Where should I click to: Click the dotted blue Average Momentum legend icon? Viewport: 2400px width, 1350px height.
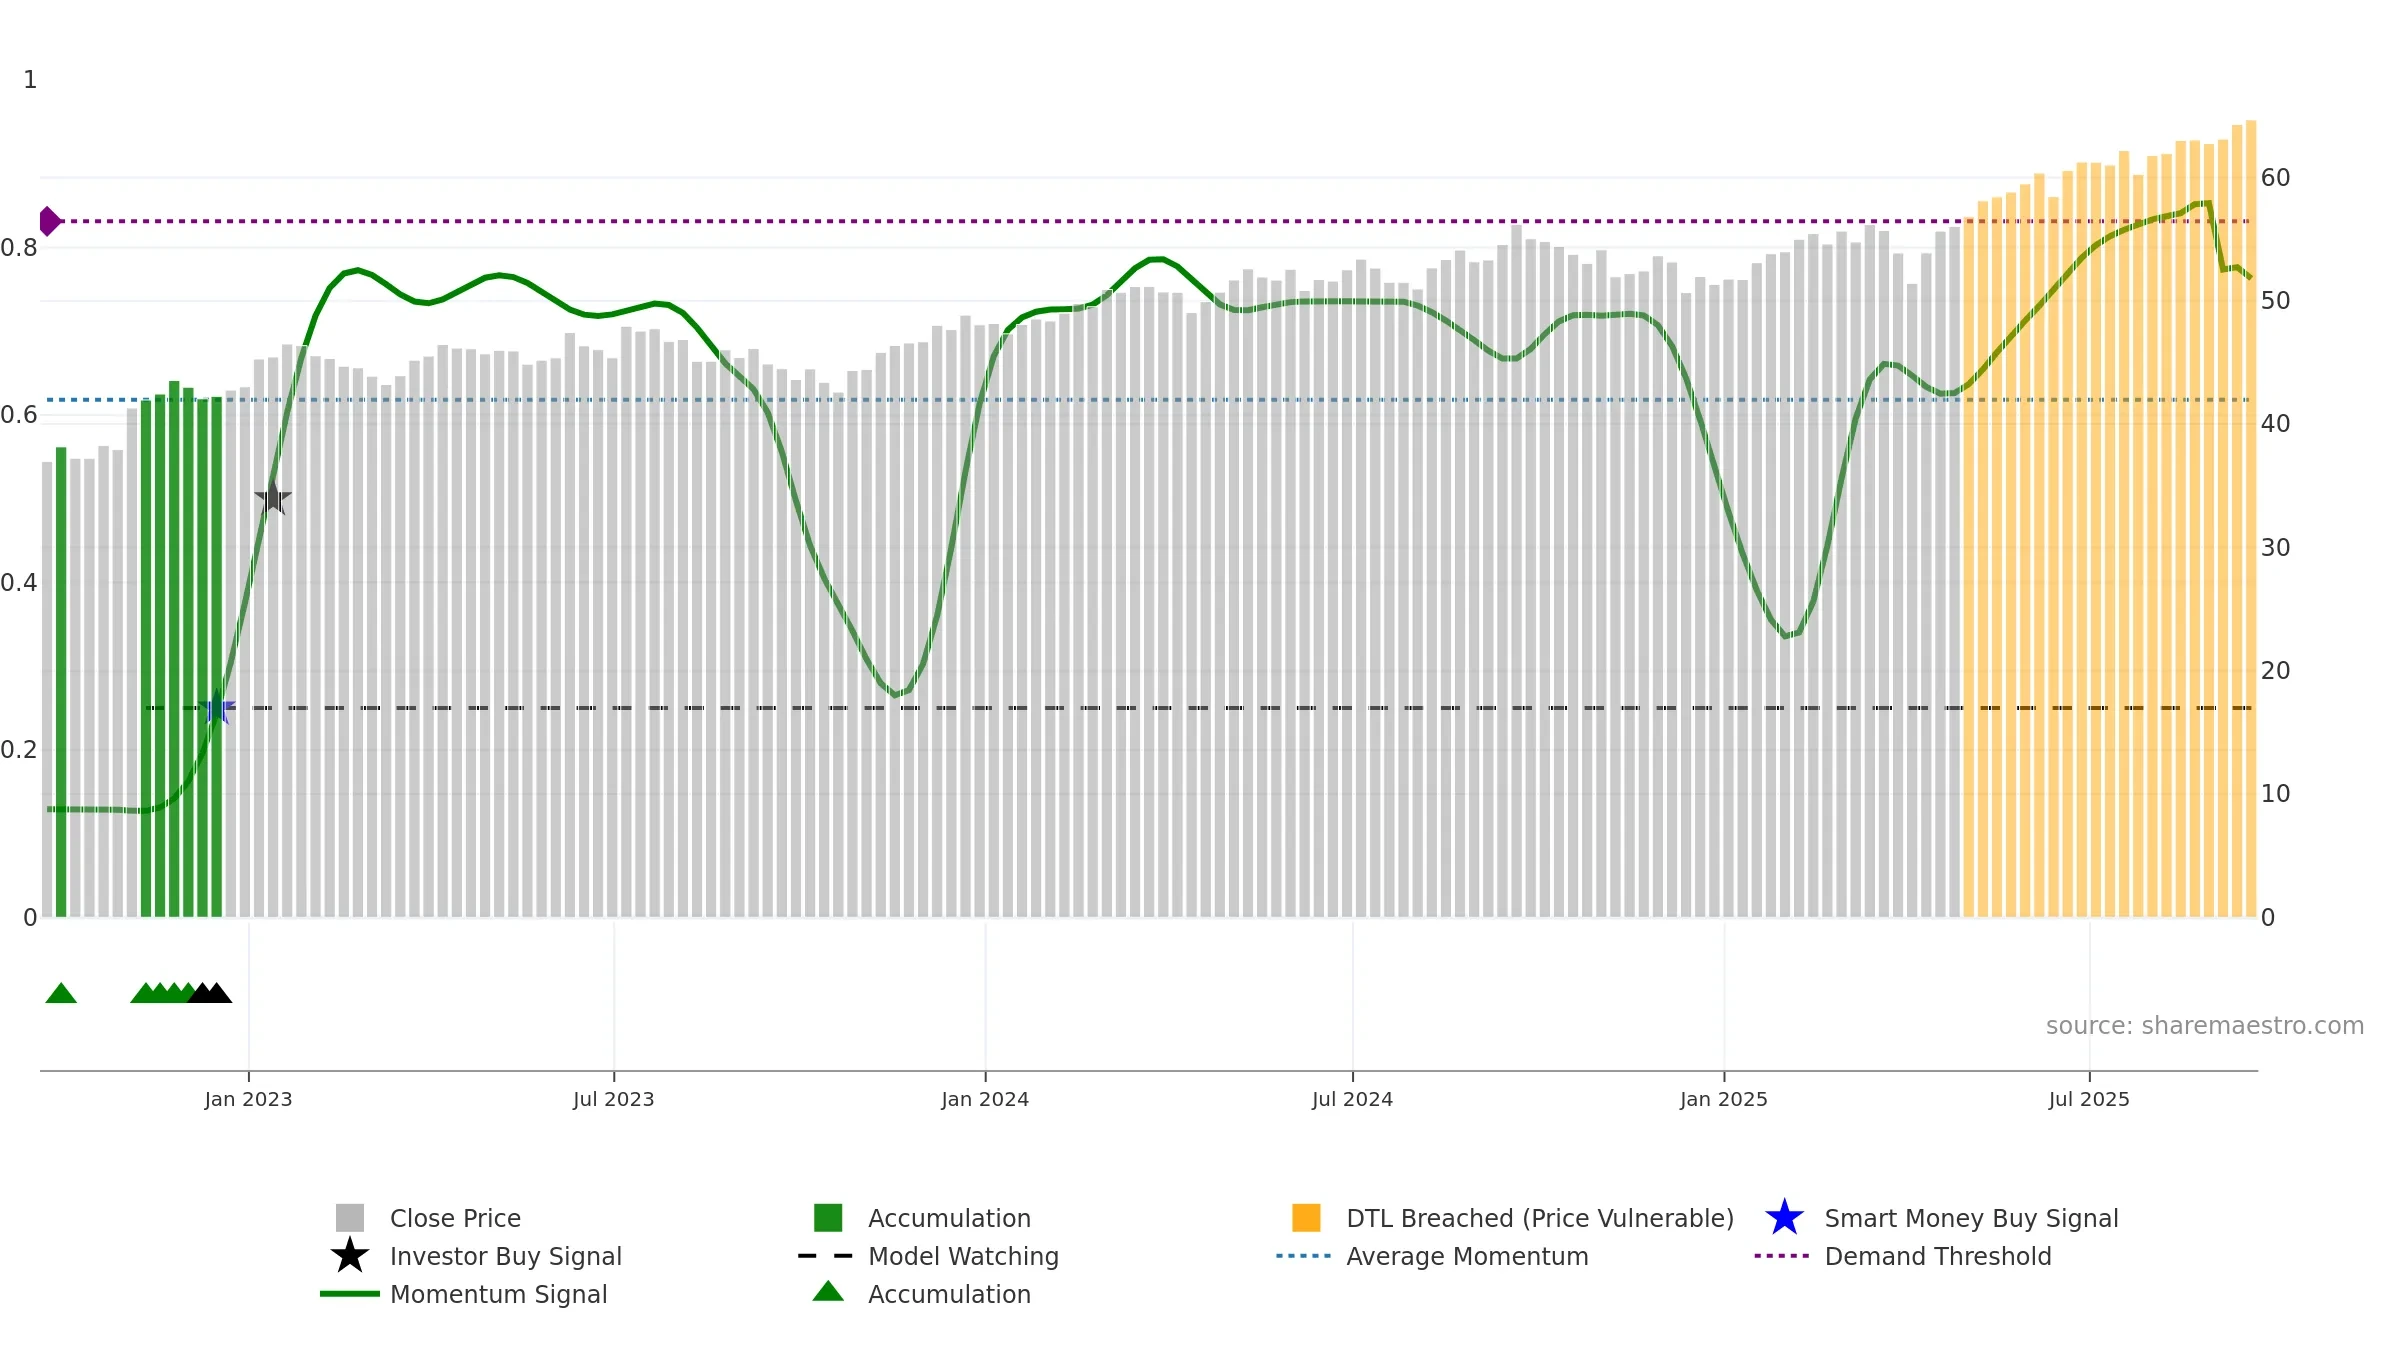click(x=1304, y=1256)
